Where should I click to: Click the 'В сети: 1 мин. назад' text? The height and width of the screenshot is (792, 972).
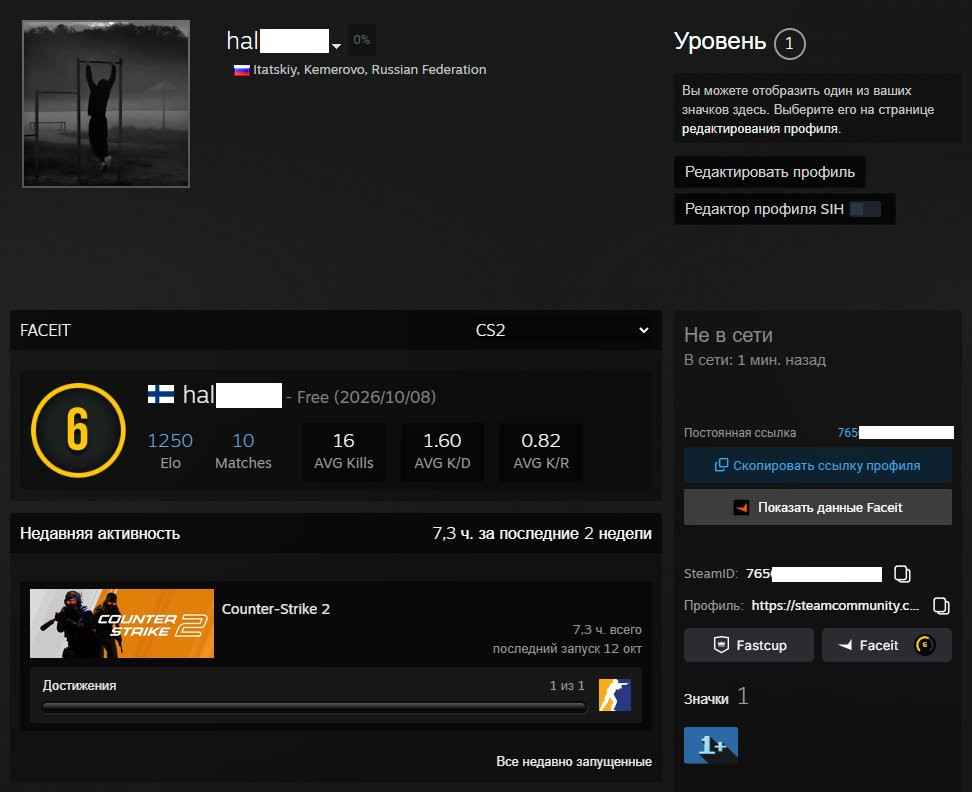click(754, 360)
